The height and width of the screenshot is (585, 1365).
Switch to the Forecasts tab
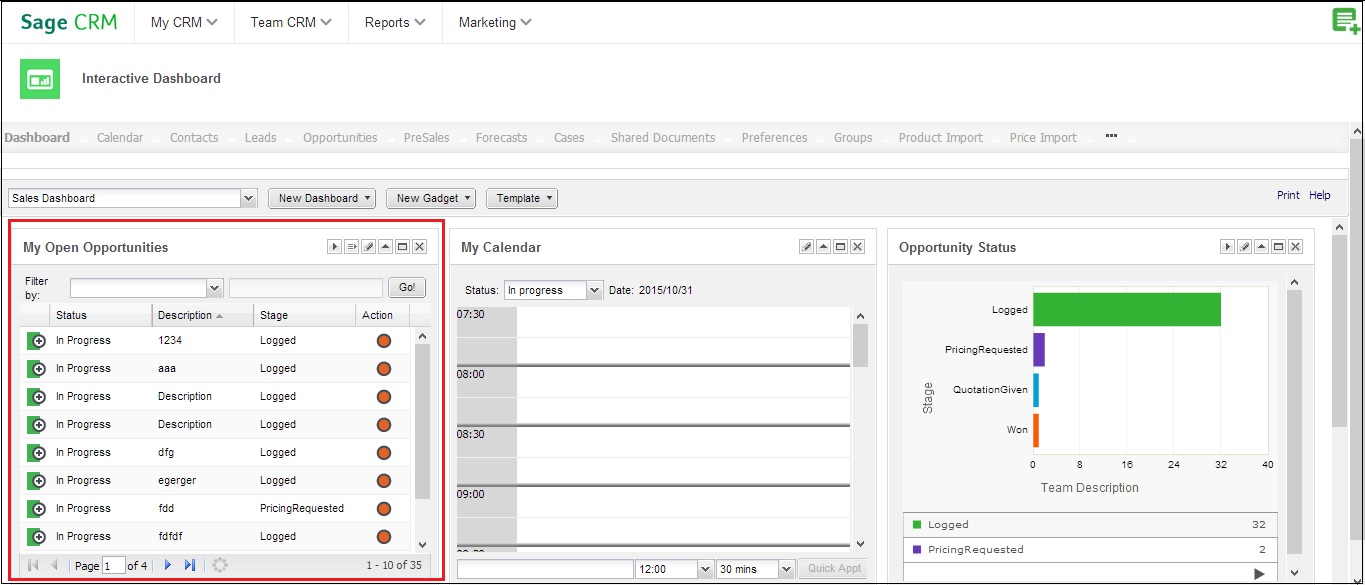coord(501,138)
